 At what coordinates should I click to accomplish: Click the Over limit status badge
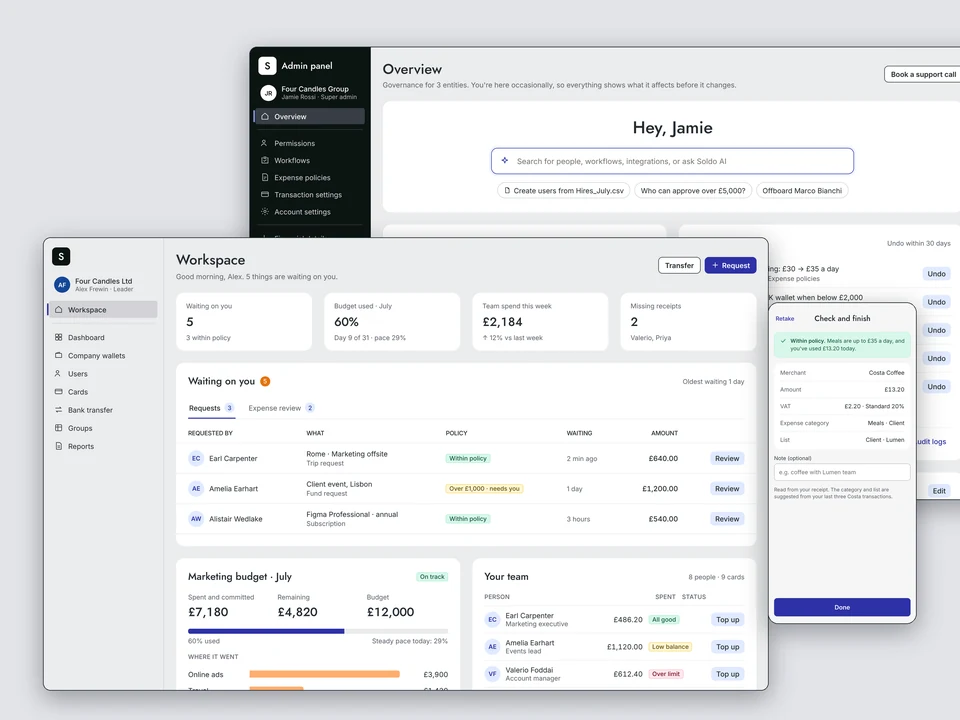click(666, 674)
